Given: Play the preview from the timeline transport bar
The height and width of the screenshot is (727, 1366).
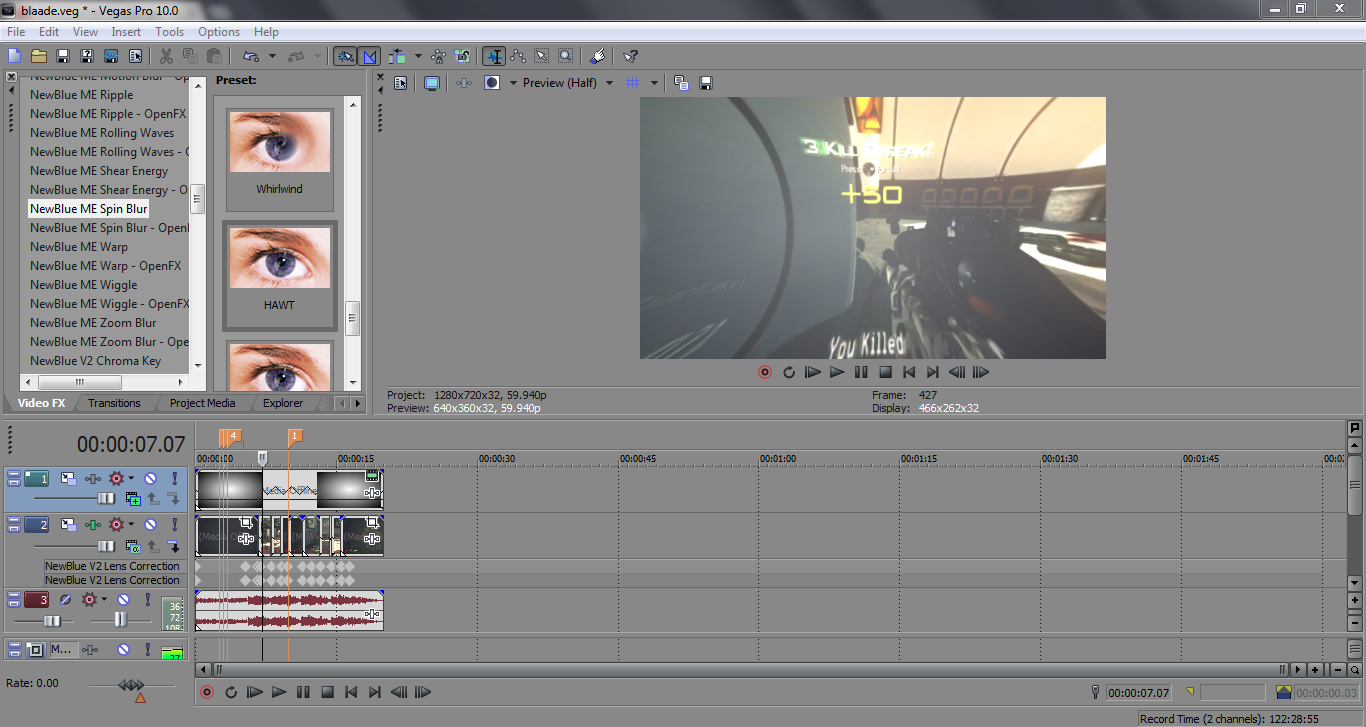Looking at the screenshot, I should pyautogui.click(x=279, y=692).
